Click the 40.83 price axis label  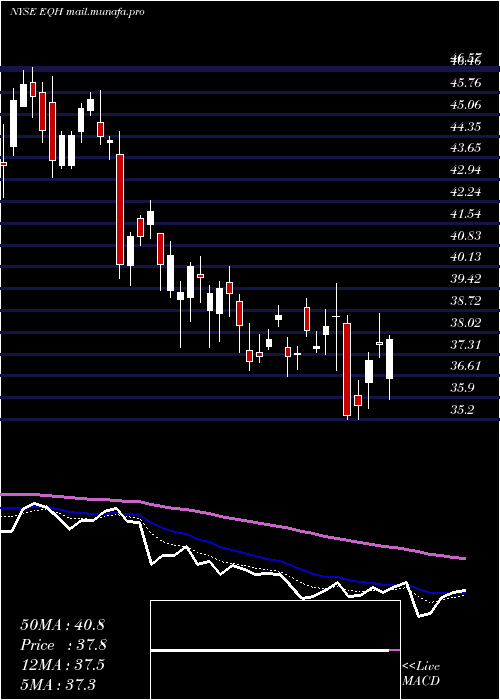(x=466, y=236)
